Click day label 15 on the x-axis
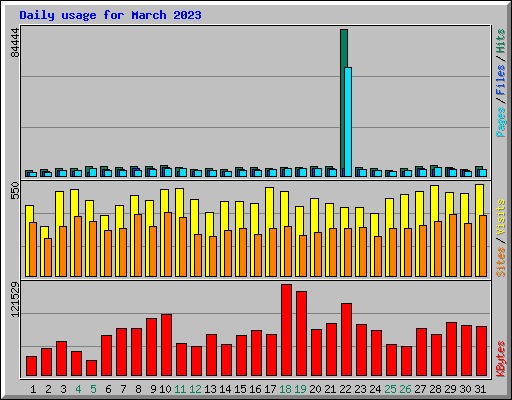The height and width of the screenshot is (400, 512). [x=240, y=389]
